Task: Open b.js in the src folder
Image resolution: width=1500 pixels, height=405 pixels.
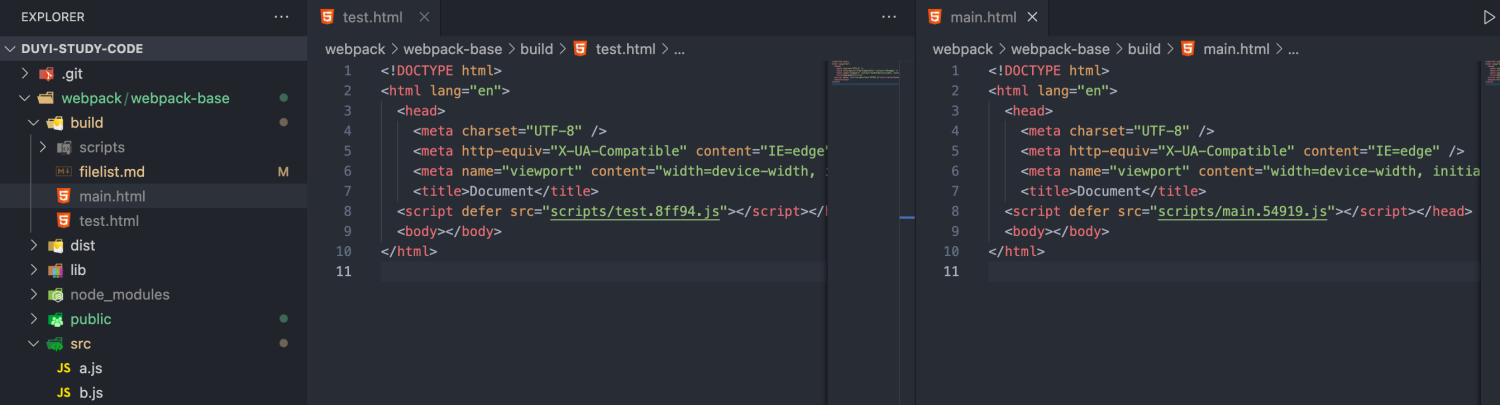Action: pos(91,393)
